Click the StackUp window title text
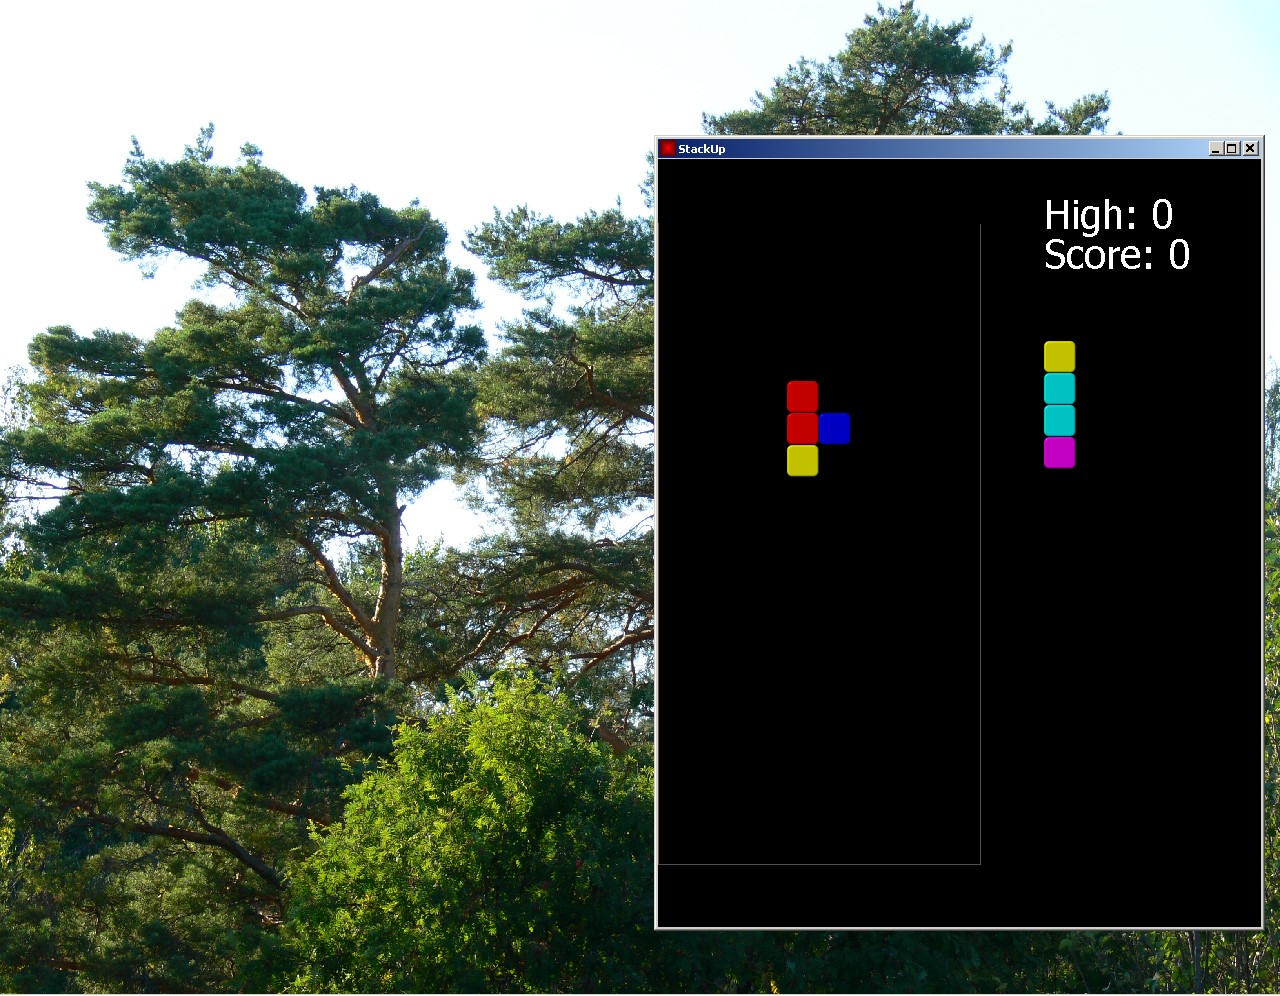 [x=701, y=149]
